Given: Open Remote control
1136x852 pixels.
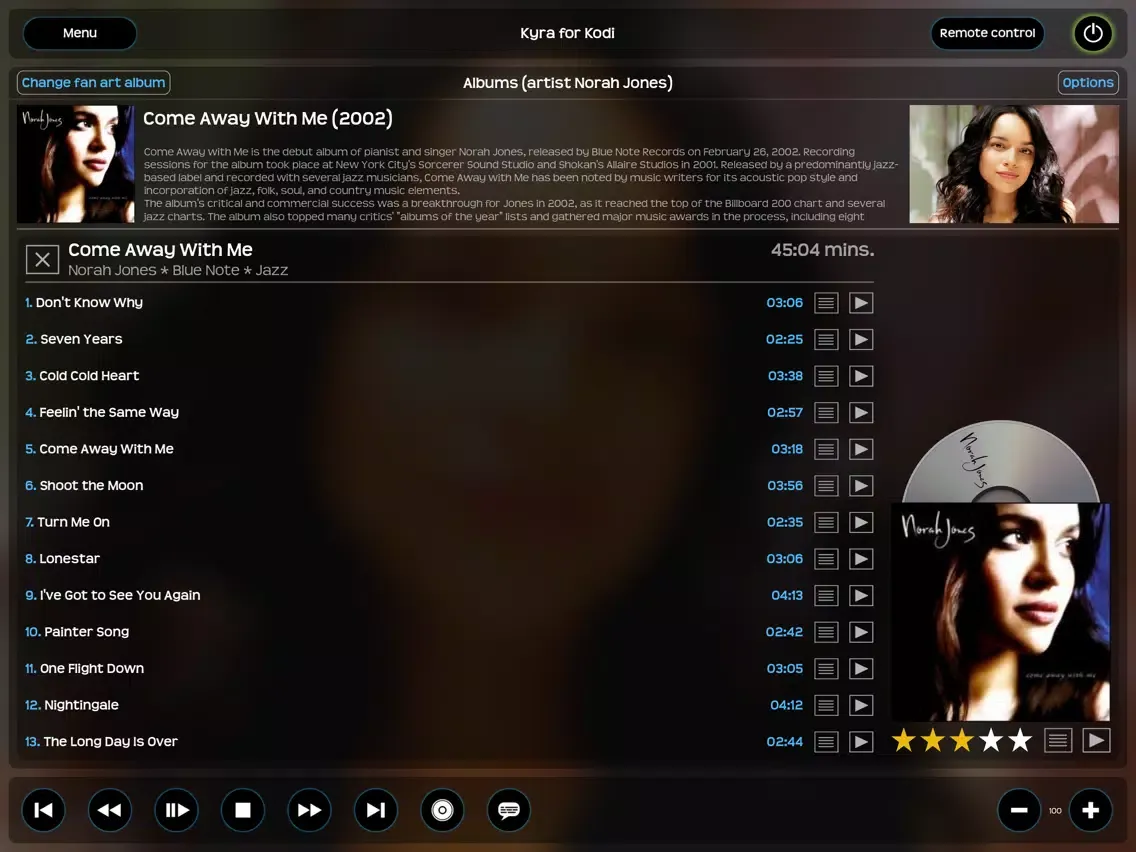Looking at the screenshot, I should pos(987,33).
